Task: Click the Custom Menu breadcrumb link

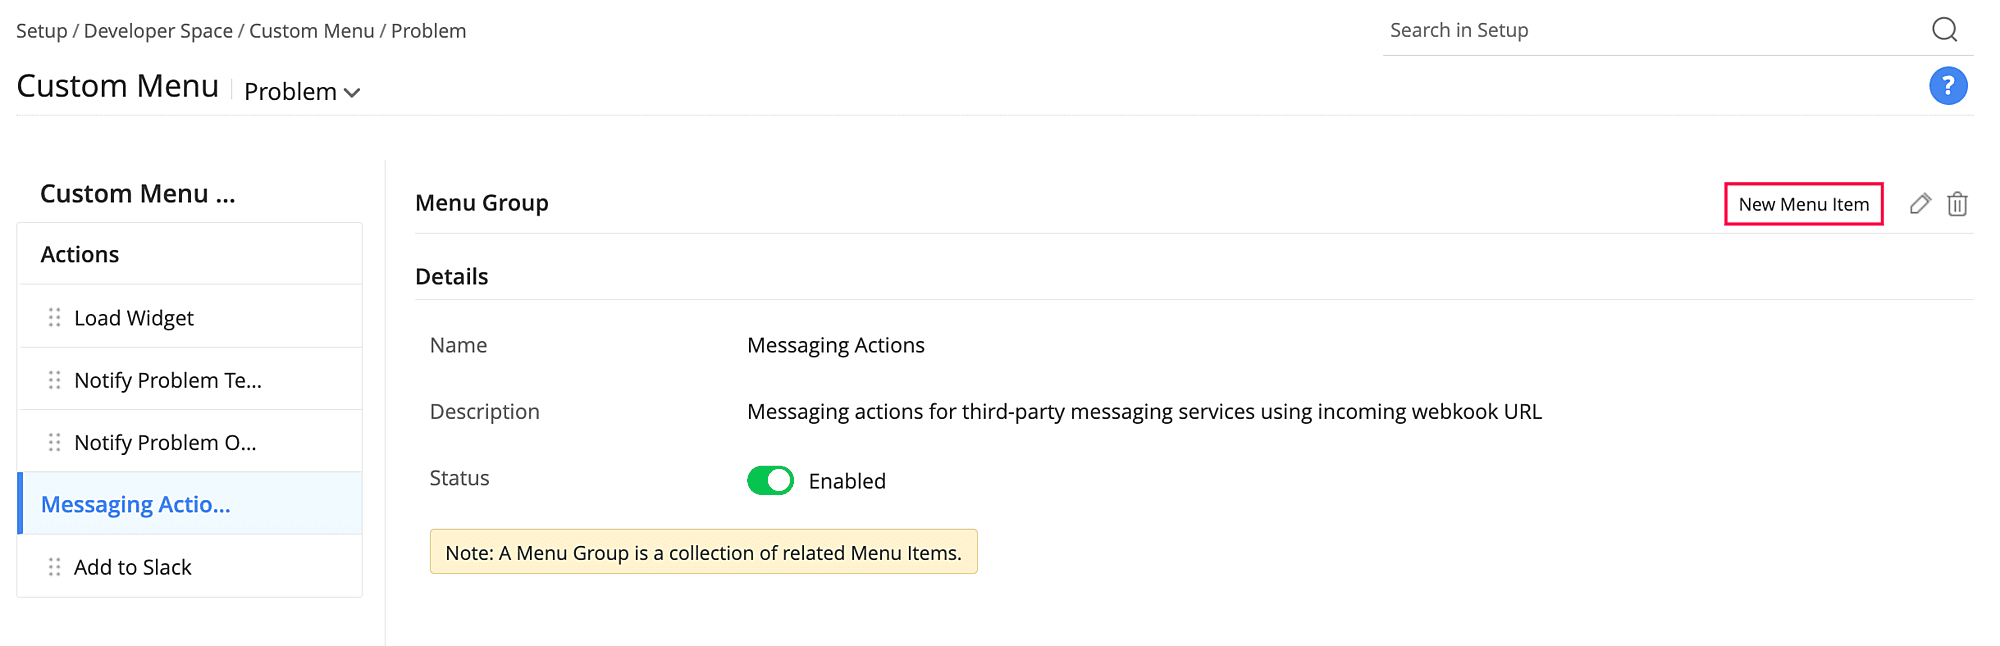Action: point(311,31)
